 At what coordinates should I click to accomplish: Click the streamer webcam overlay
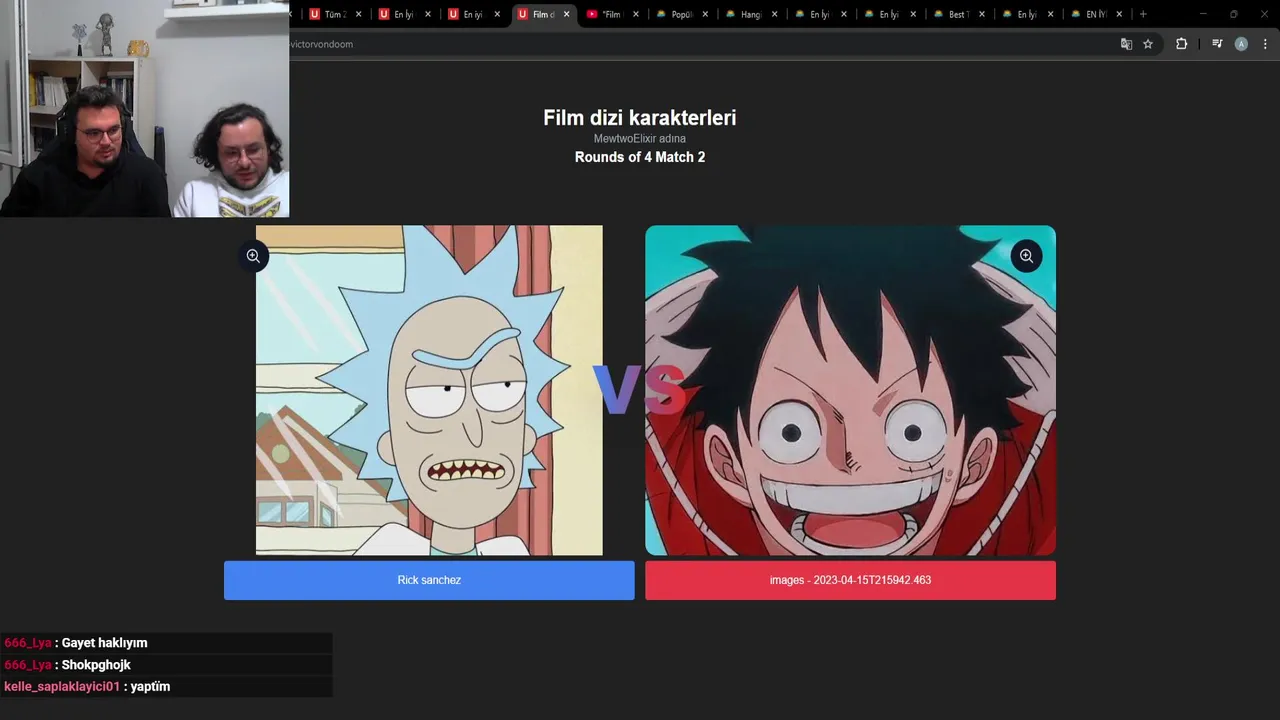145,109
